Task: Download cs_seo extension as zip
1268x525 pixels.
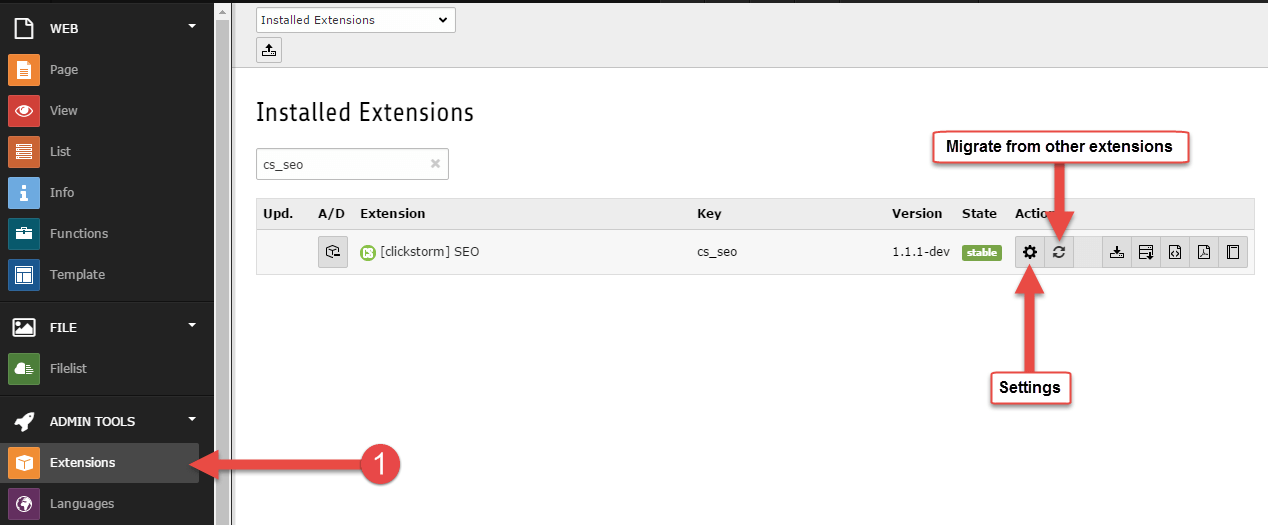Action: point(1117,253)
